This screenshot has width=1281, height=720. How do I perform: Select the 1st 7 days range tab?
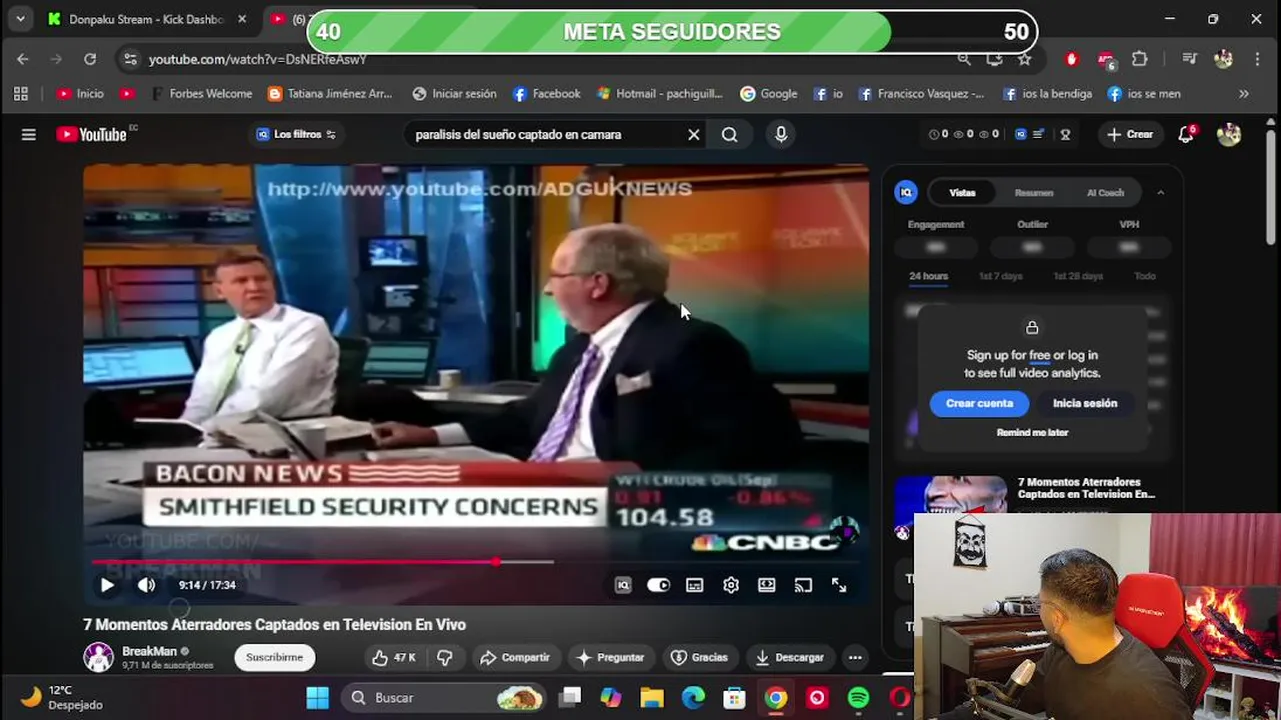pyautogui.click(x=1000, y=276)
